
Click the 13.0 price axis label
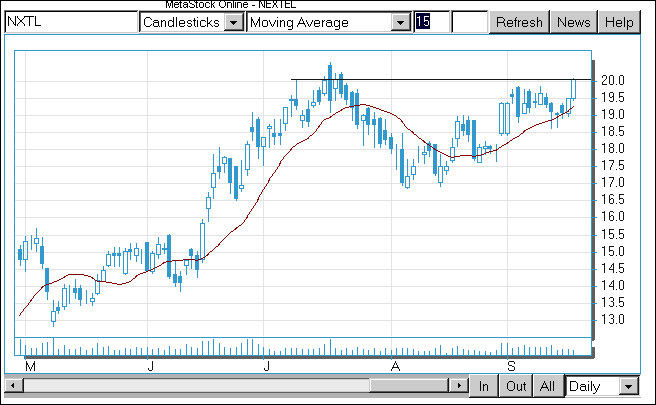(612, 319)
